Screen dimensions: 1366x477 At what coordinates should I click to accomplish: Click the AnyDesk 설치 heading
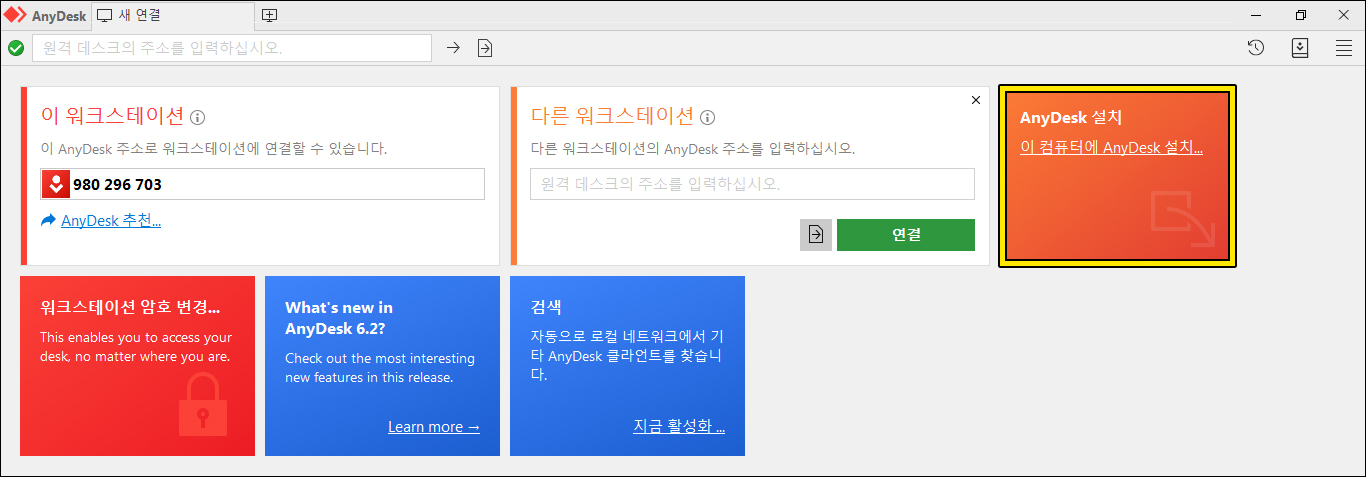(1071, 117)
